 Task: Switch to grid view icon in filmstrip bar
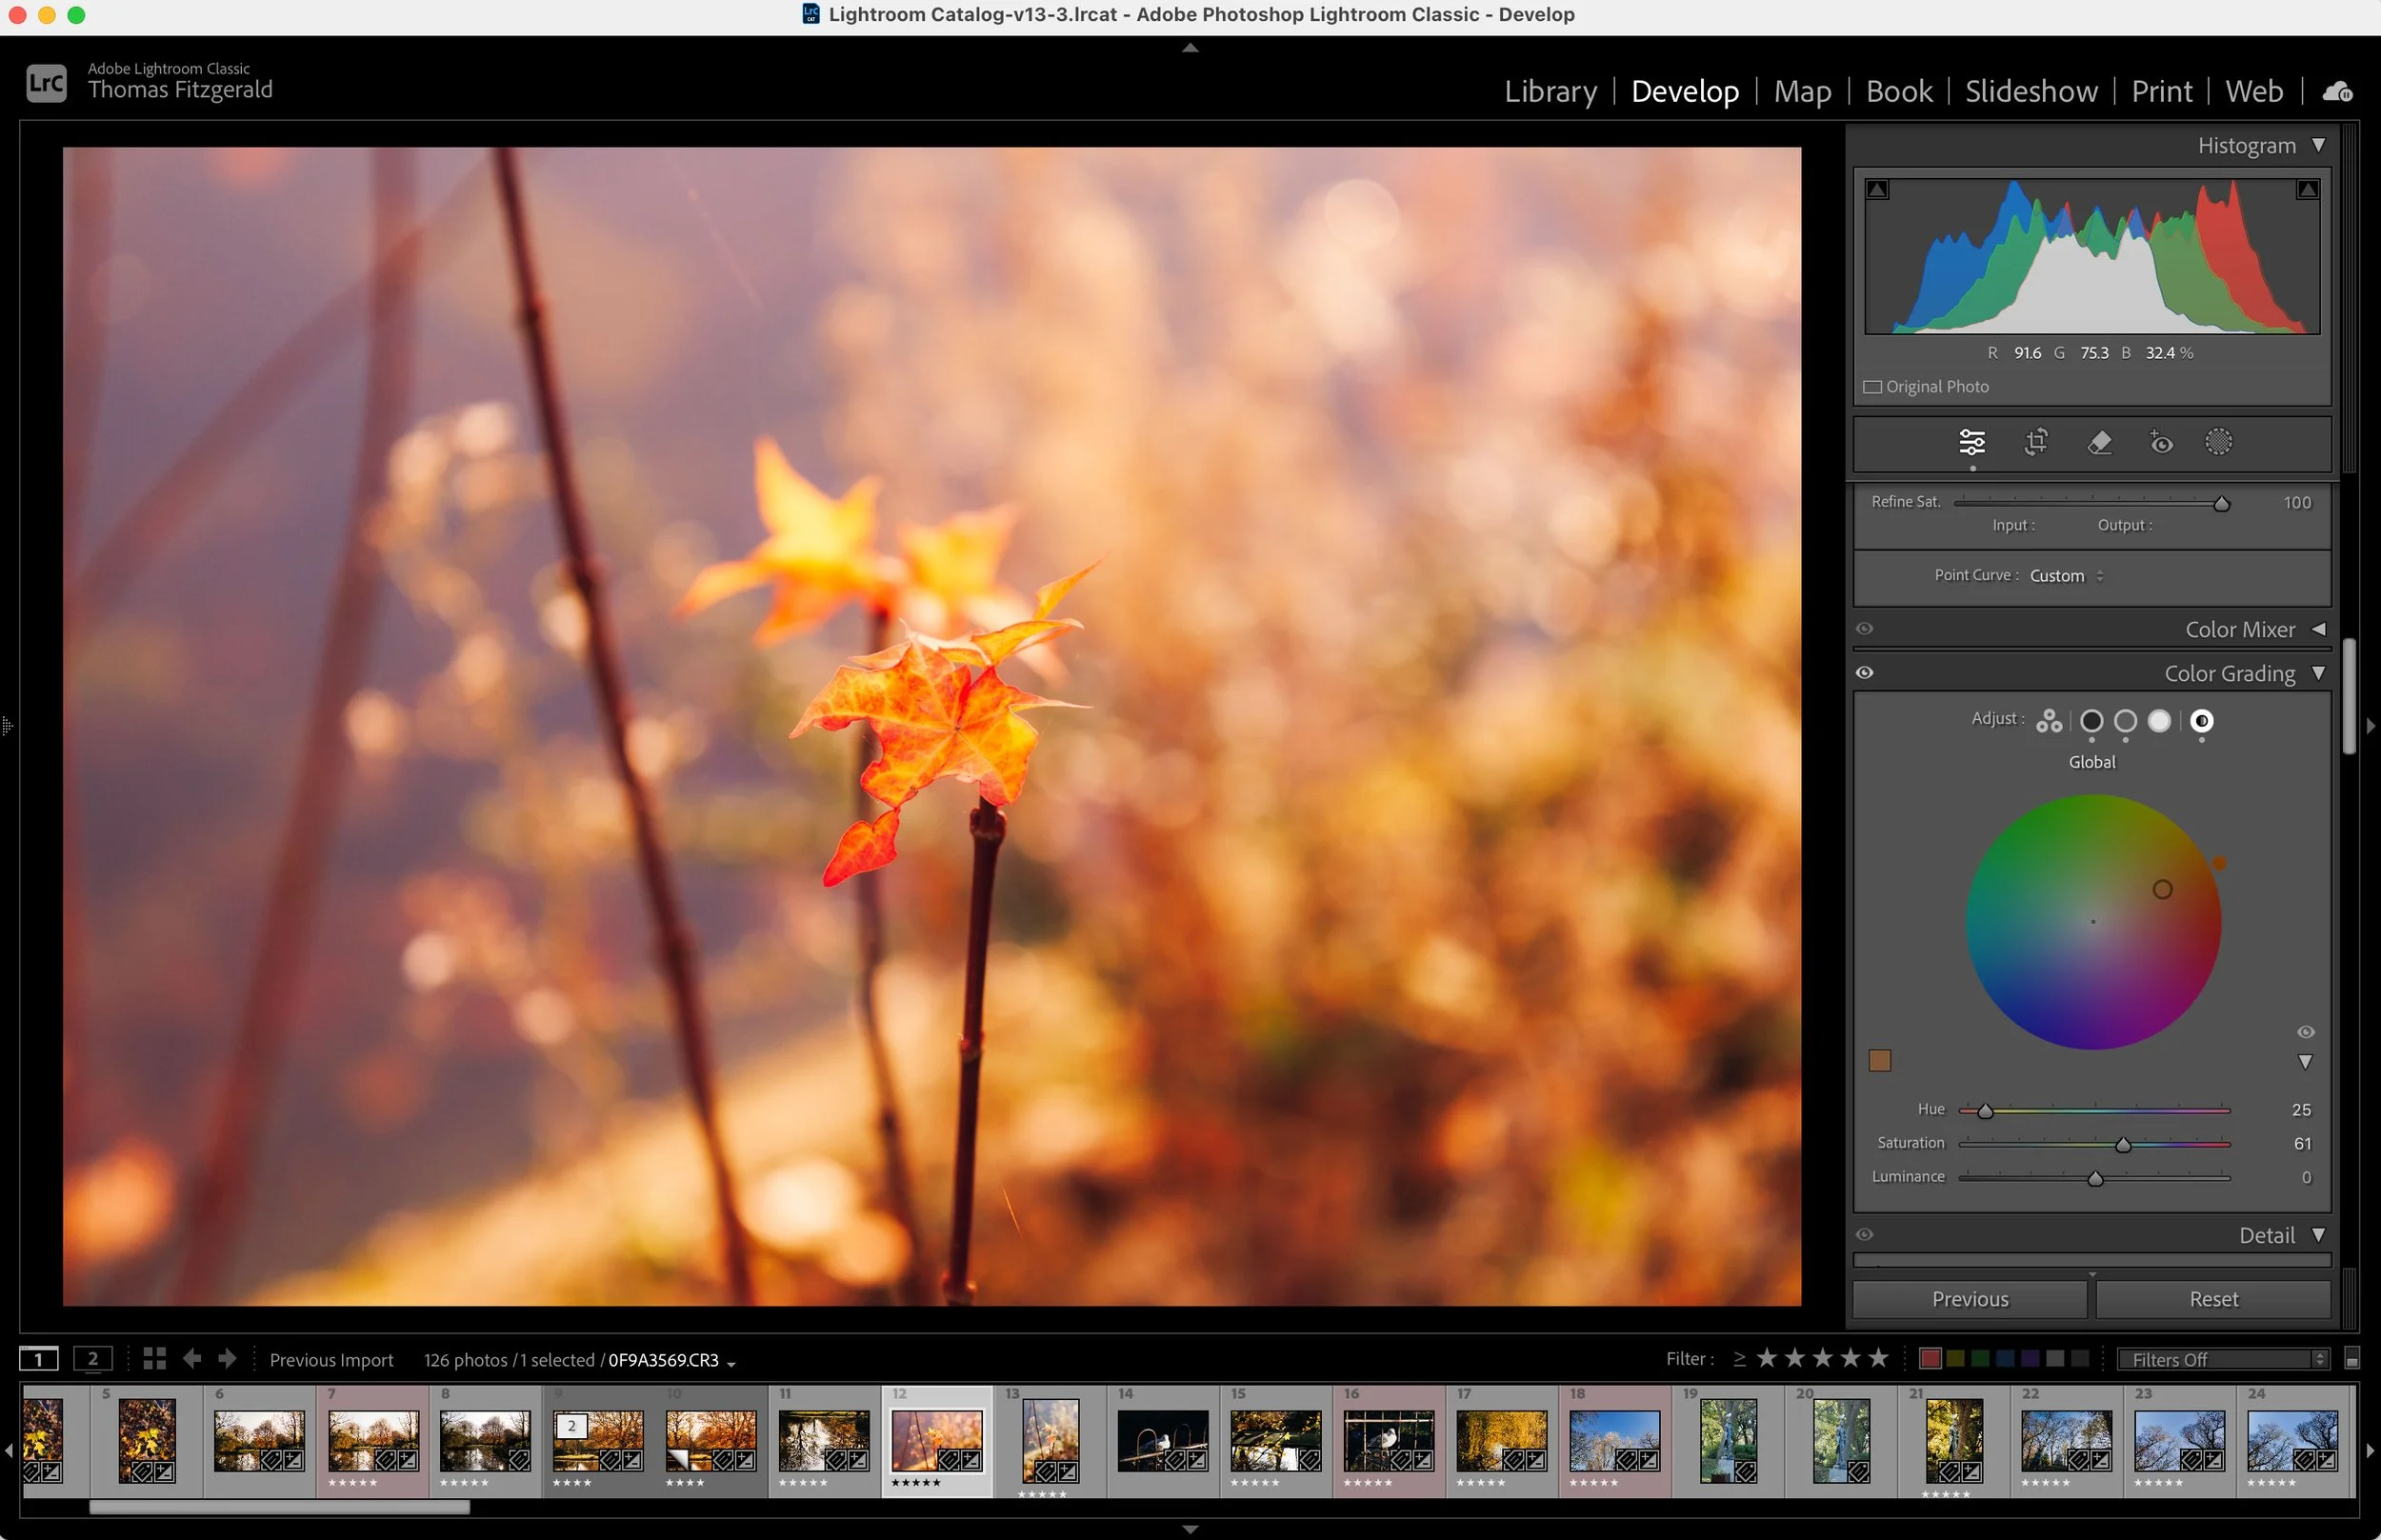pos(154,1358)
